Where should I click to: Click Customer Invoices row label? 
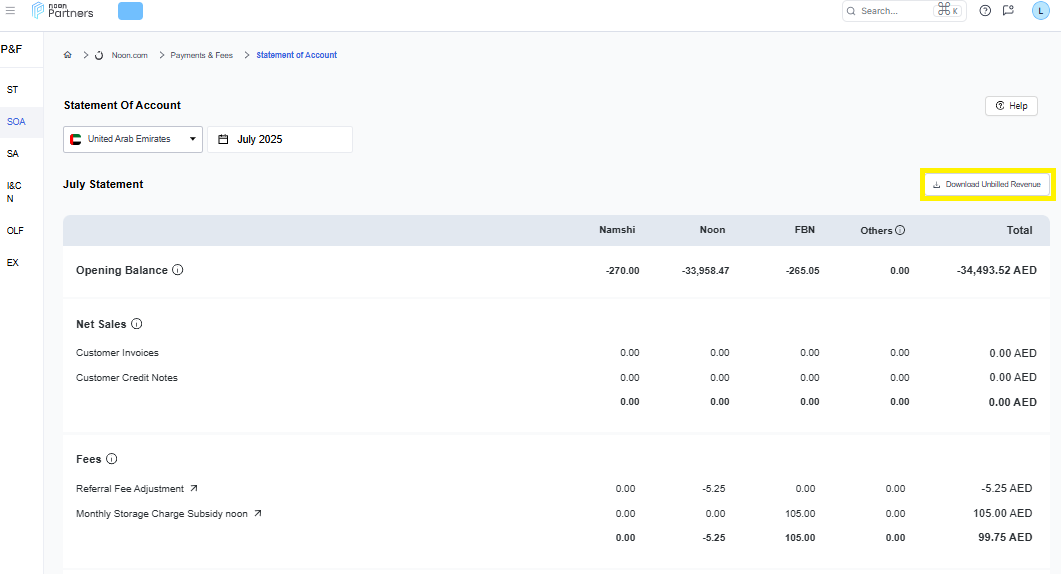117,352
